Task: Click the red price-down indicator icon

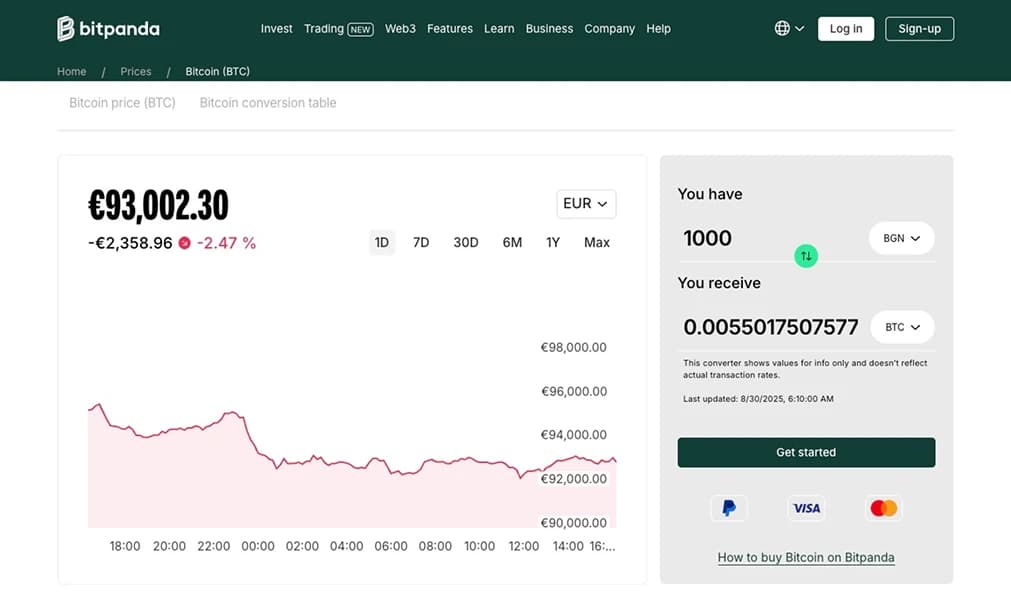Action: pos(184,243)
